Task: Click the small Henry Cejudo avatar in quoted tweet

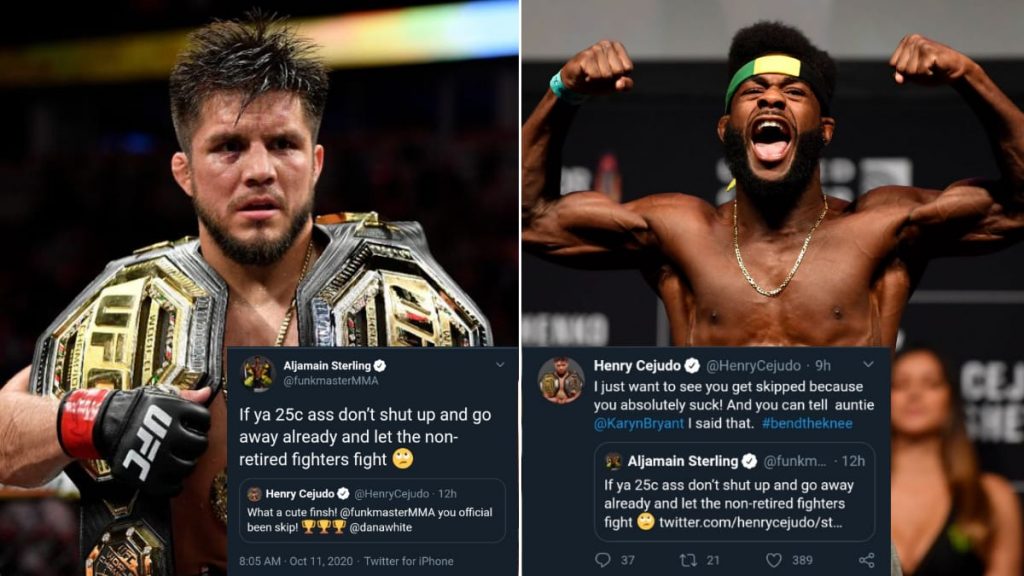Action: pos(254,494)
